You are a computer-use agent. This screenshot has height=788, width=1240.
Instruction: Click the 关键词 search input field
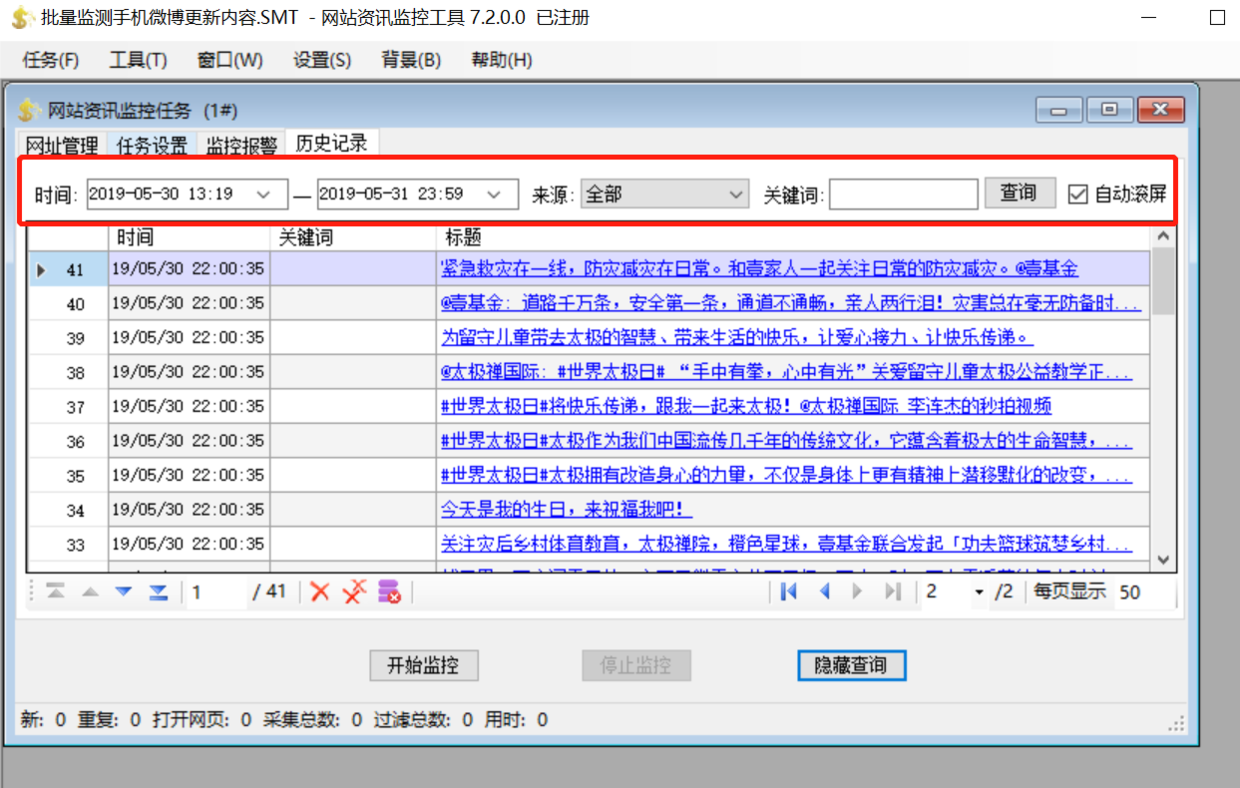pos(903,194)
